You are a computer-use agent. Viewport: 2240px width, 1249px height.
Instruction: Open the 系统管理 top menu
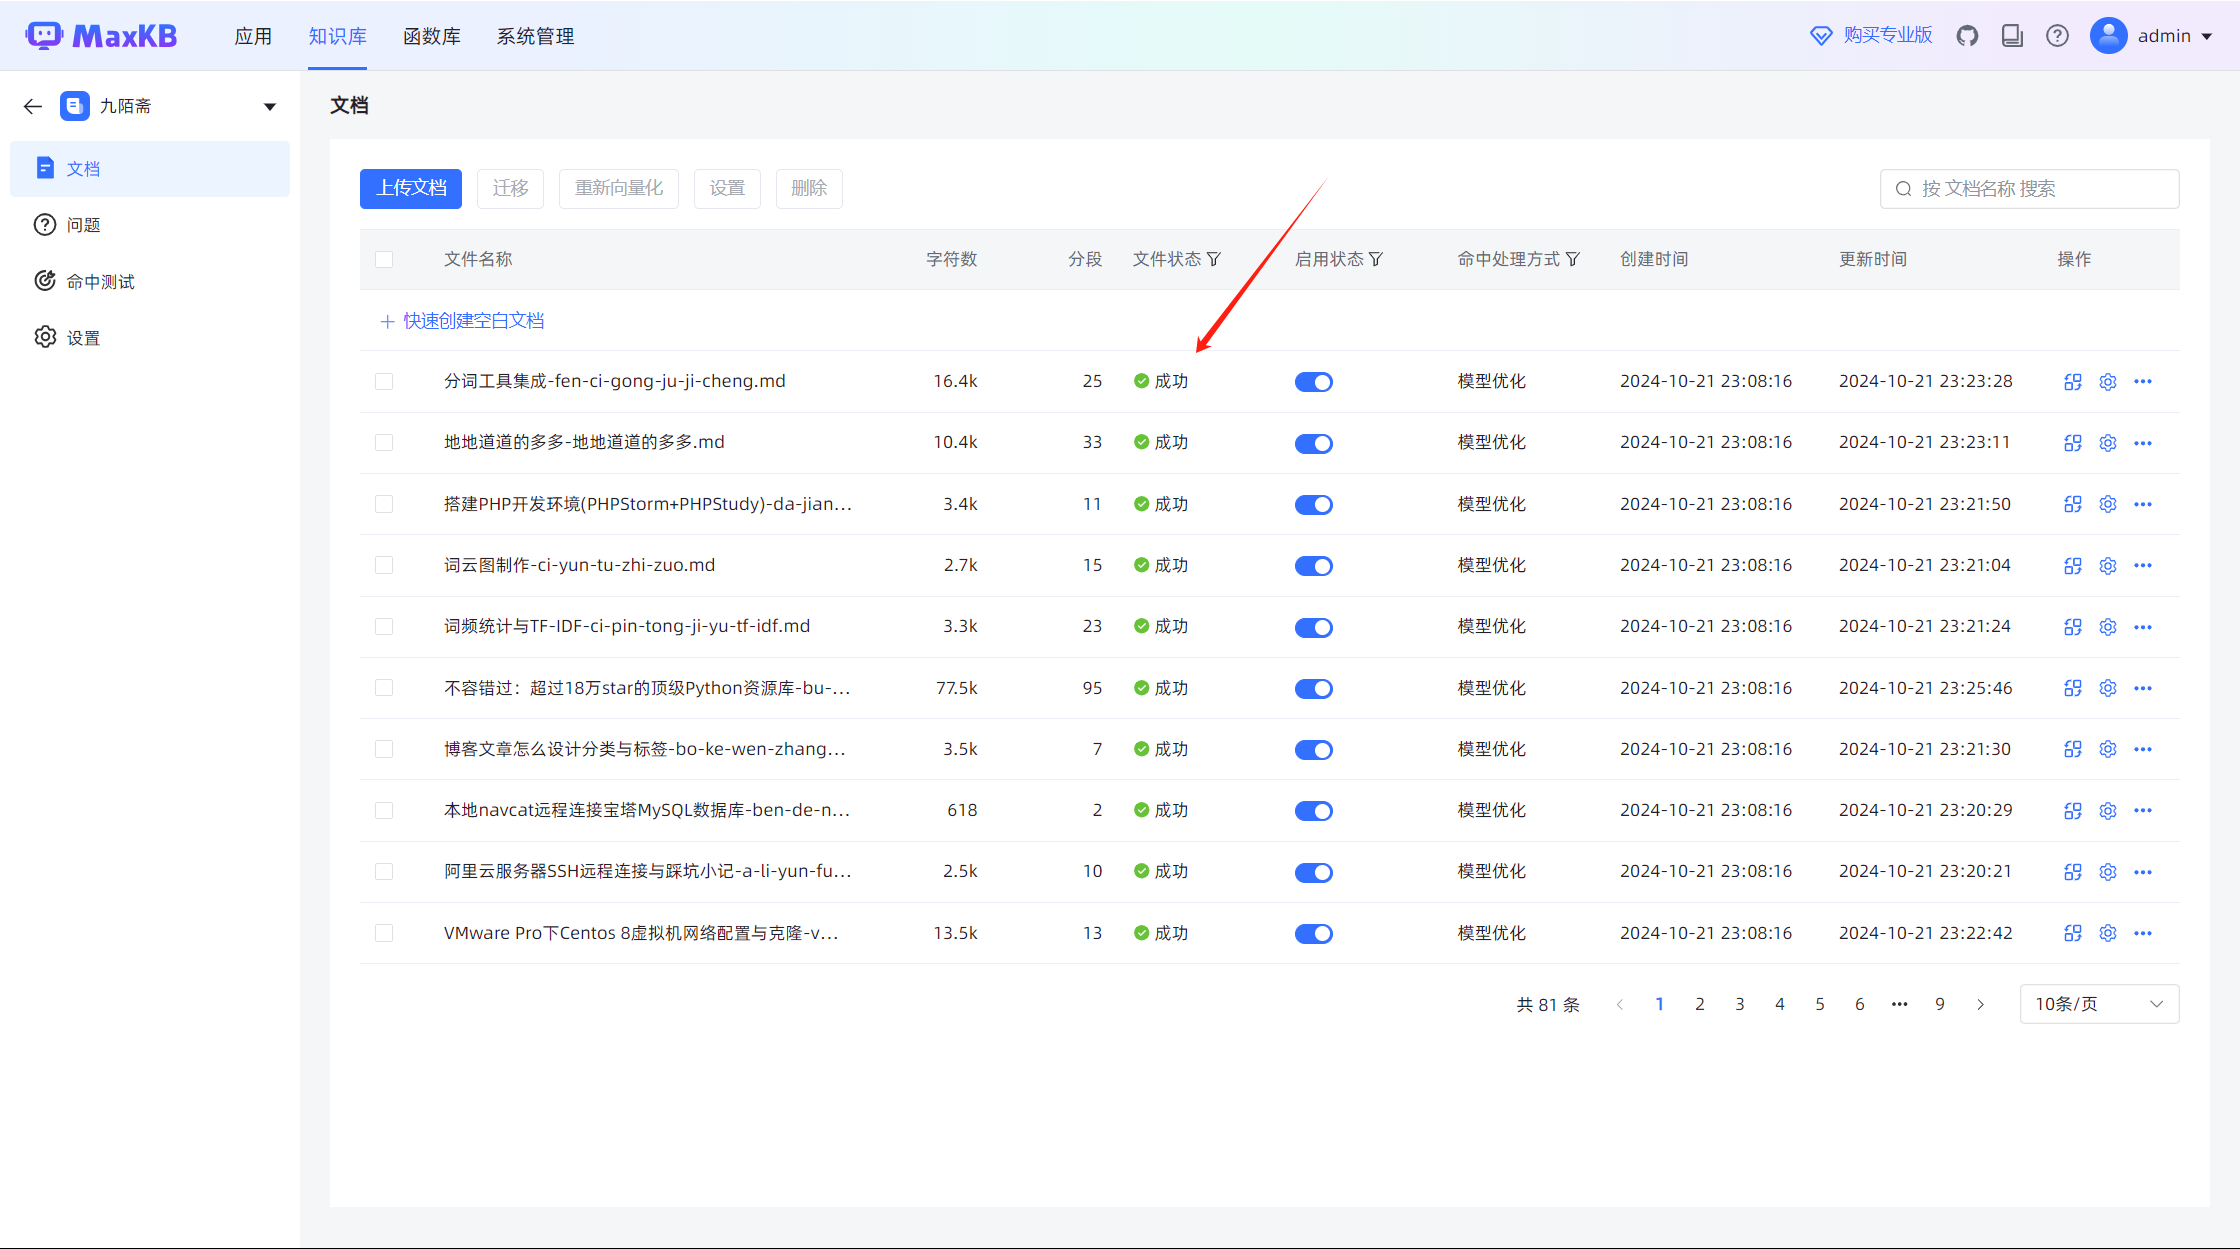536,36
